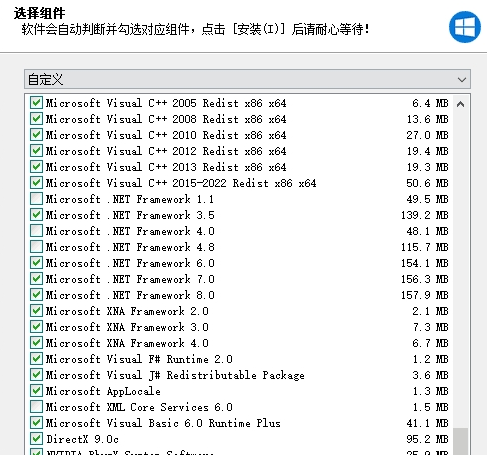Toggle Microsoft .NET Framework 7.0 checkbox
Viewport: 489px width, 455px height.
point(36,279)
